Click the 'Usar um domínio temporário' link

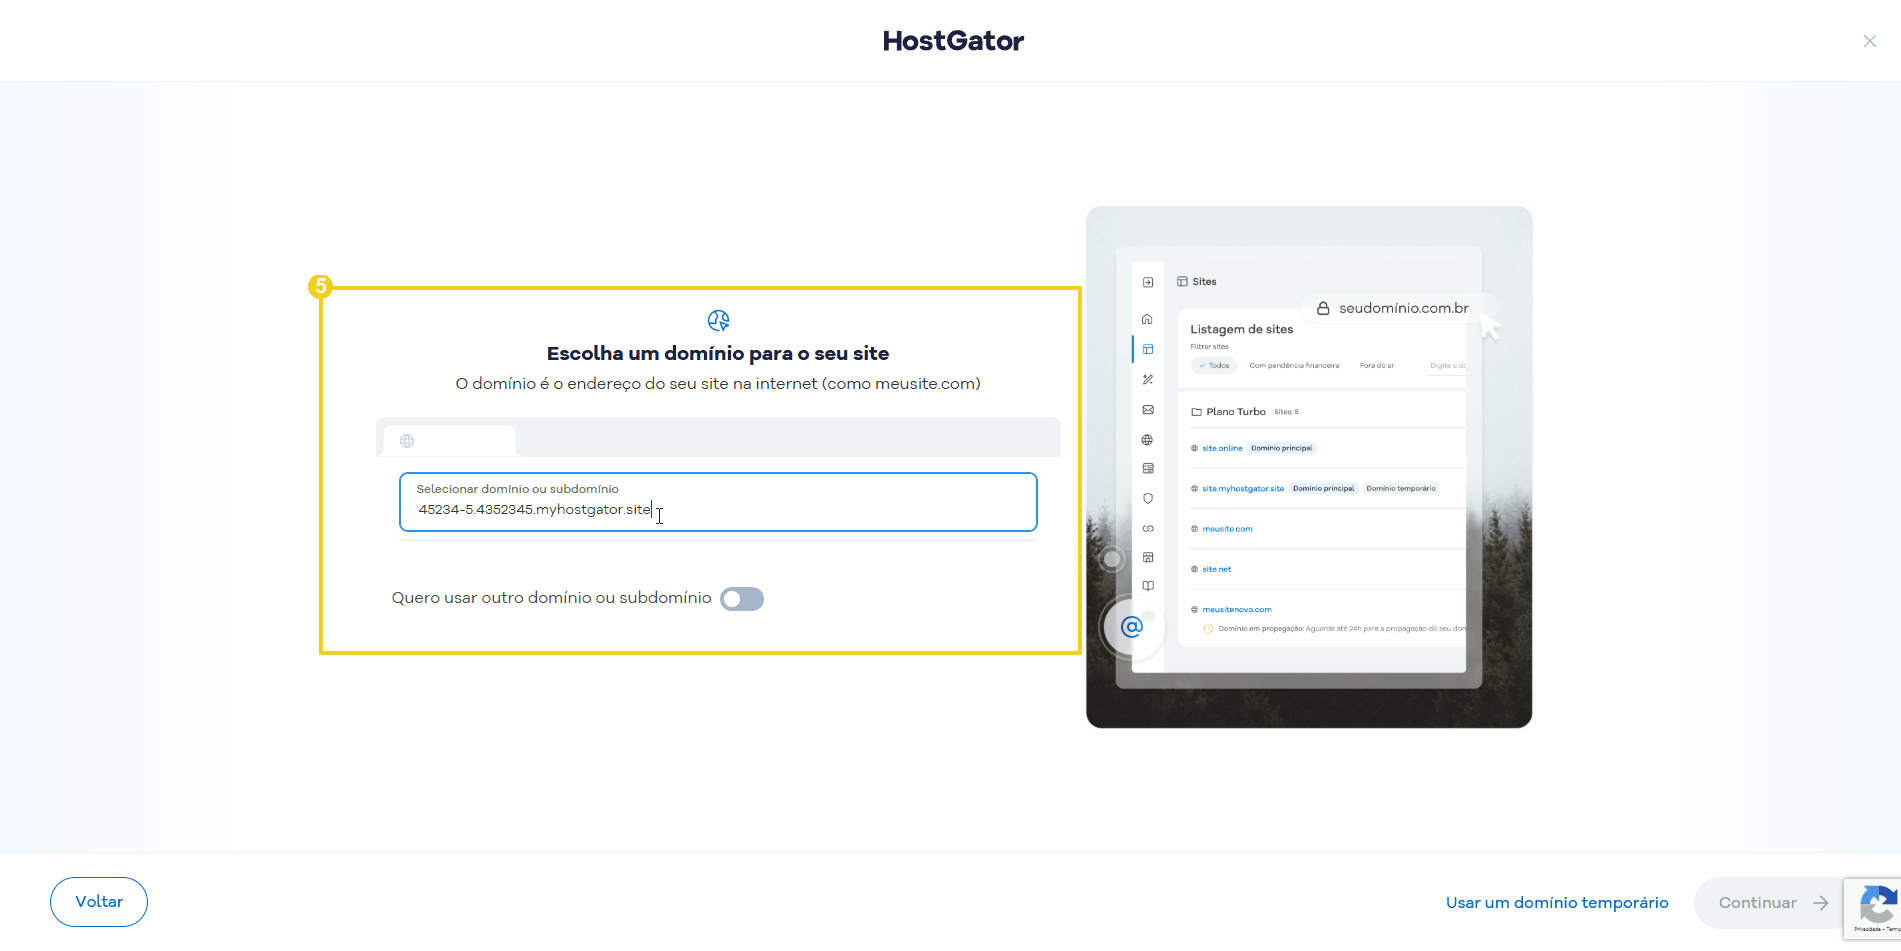pyautogui.click(x=1557, y=903)
